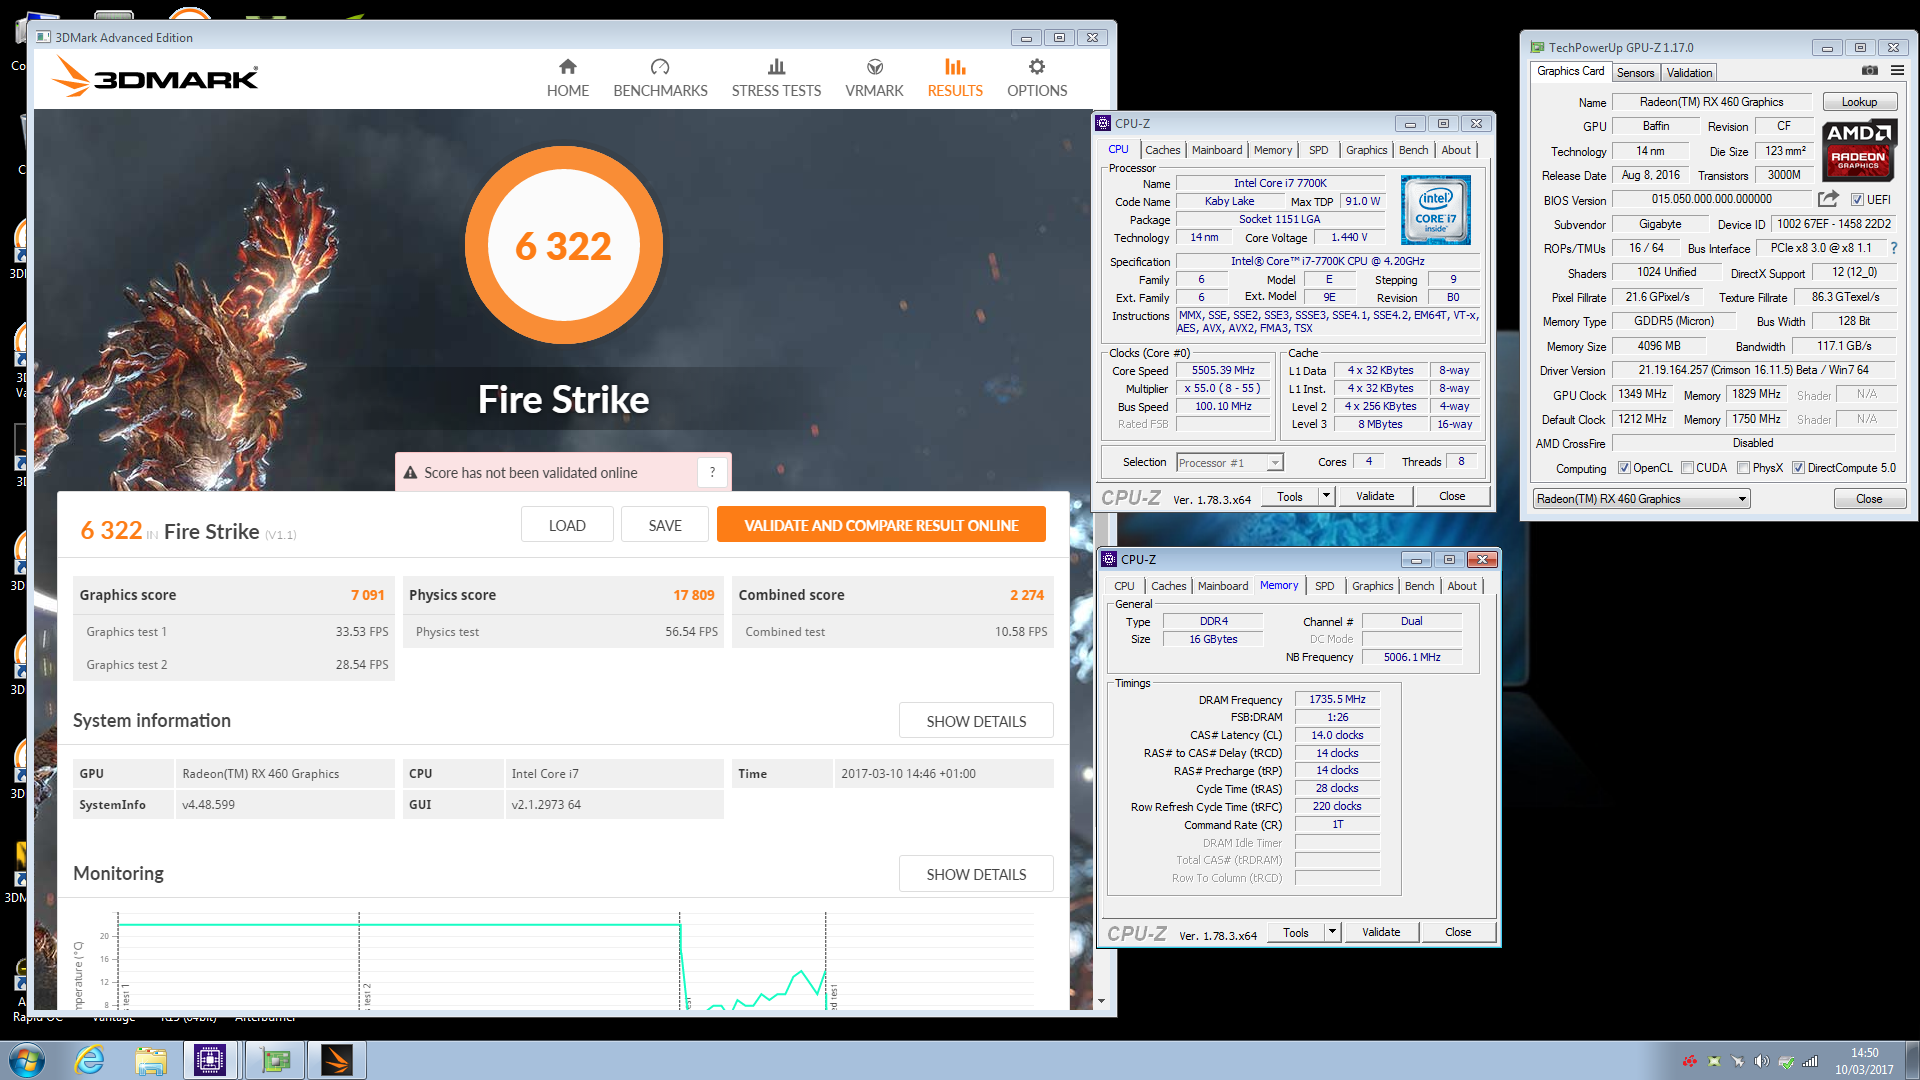Open Tools dropdown arrow in lower CPU-Z
Screen dimensions: 1920x1080
pyautogui.click(x=1332, y=932)
